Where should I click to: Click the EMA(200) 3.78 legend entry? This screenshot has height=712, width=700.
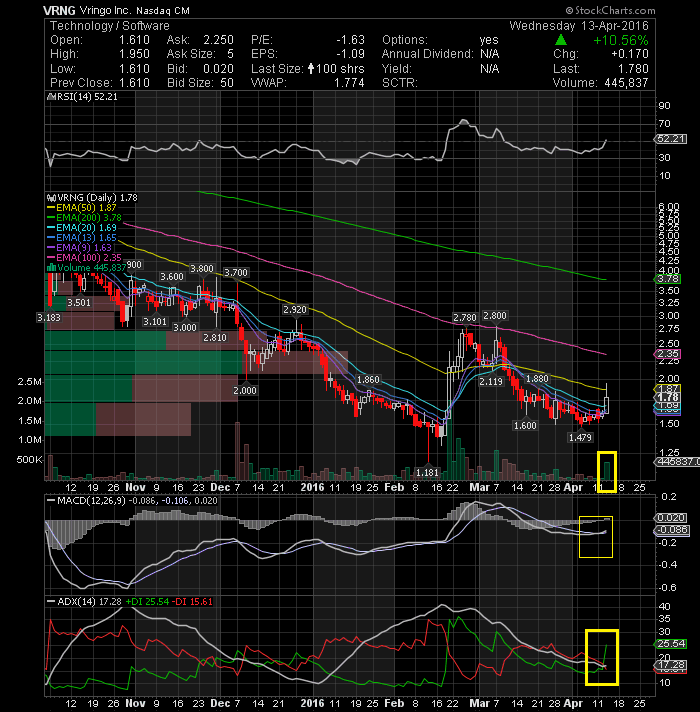[89, 218]
